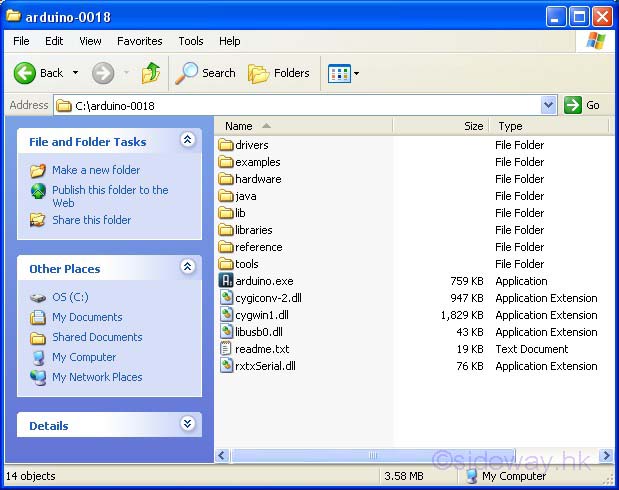Image resolution: width=619 pixels, height=490 pixels.
Task: Click My Computer in status bar
Action: (x=506, y=476)
